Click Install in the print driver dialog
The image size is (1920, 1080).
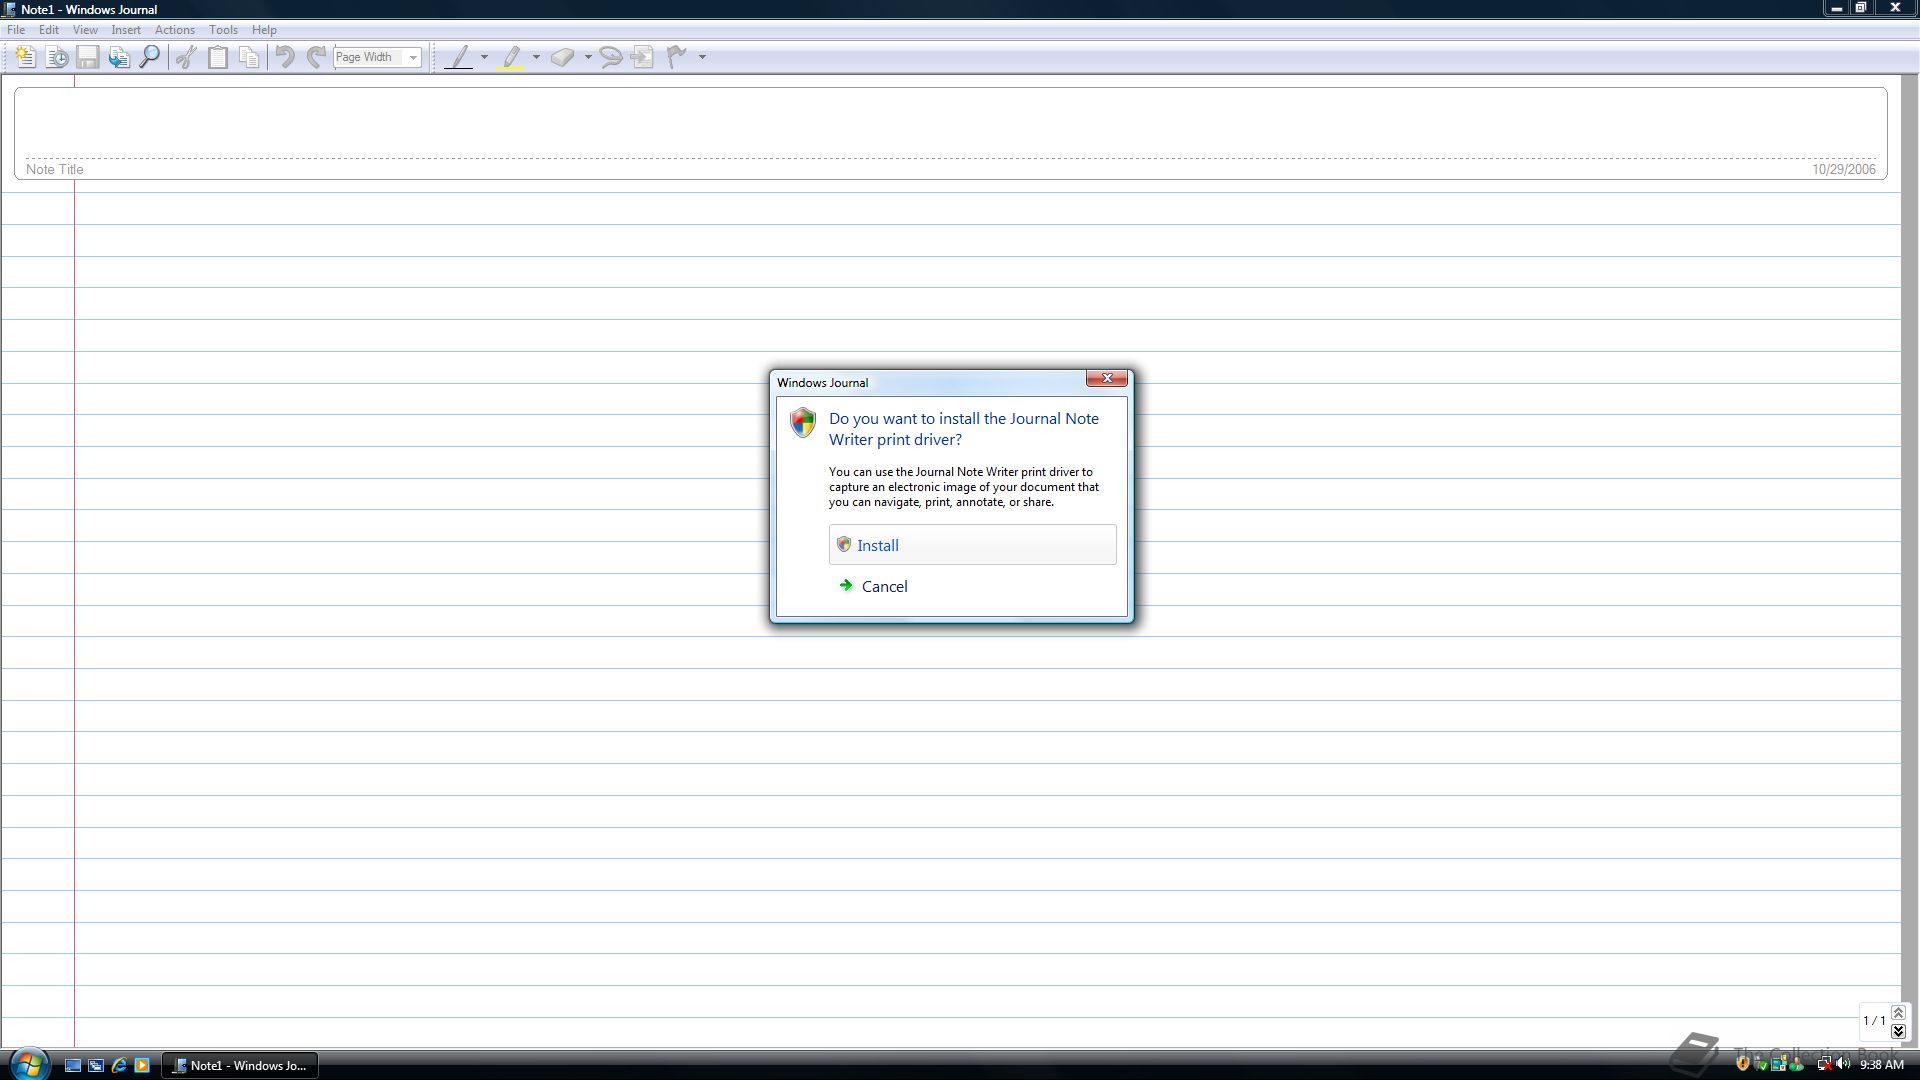coord(972,545)
